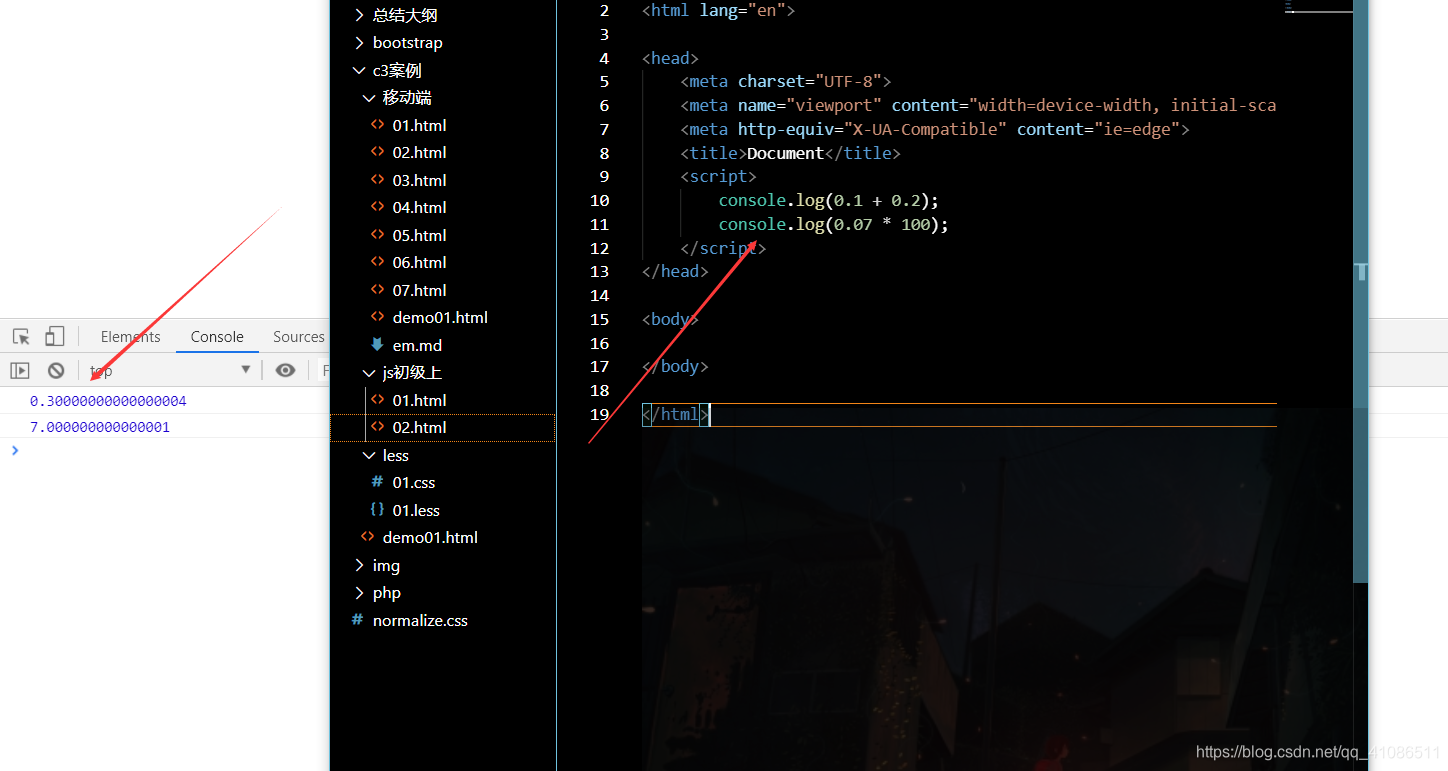Open the JavaScript context dropdown showing top
Image resolution: width=1448 pixels, height=771 pixels.
(170, 370)
